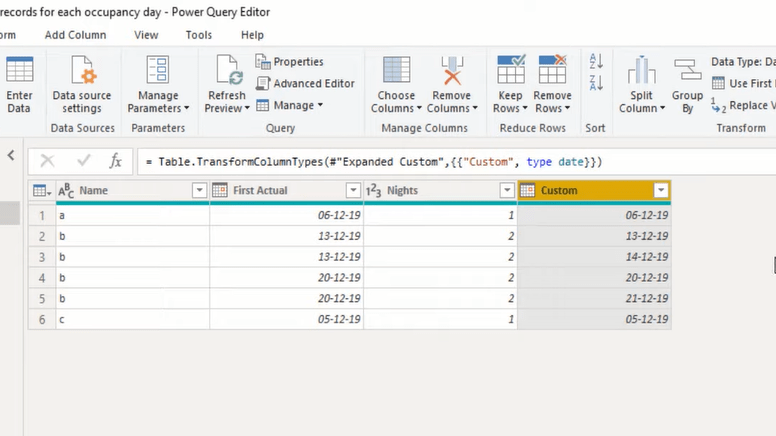Click Nights cell in row 6
This screenshot has width=776, height=436.
pos(440,319)
